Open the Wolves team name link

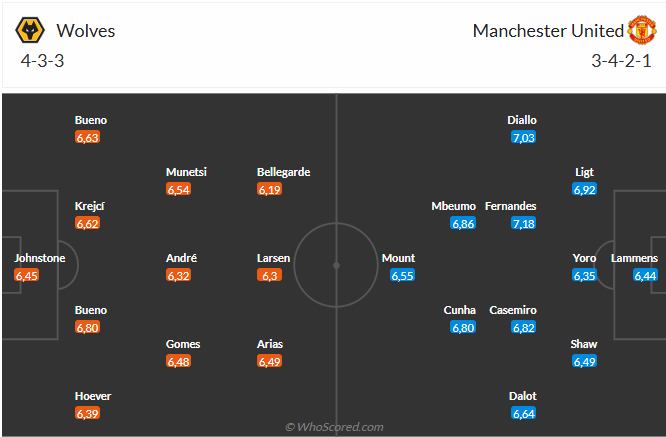click(x=86, y=31)
